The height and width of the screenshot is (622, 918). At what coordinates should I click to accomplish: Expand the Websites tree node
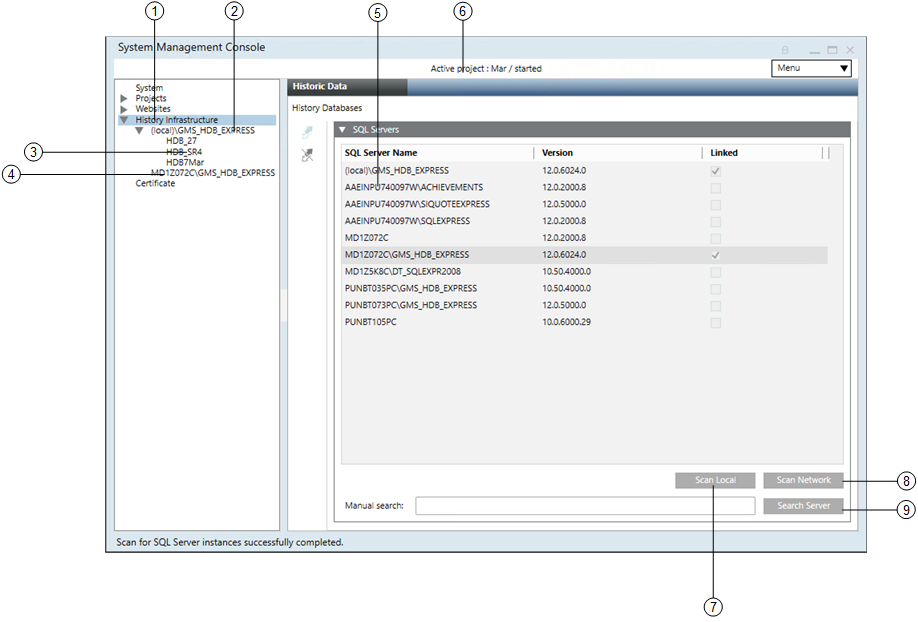[124, 109]
